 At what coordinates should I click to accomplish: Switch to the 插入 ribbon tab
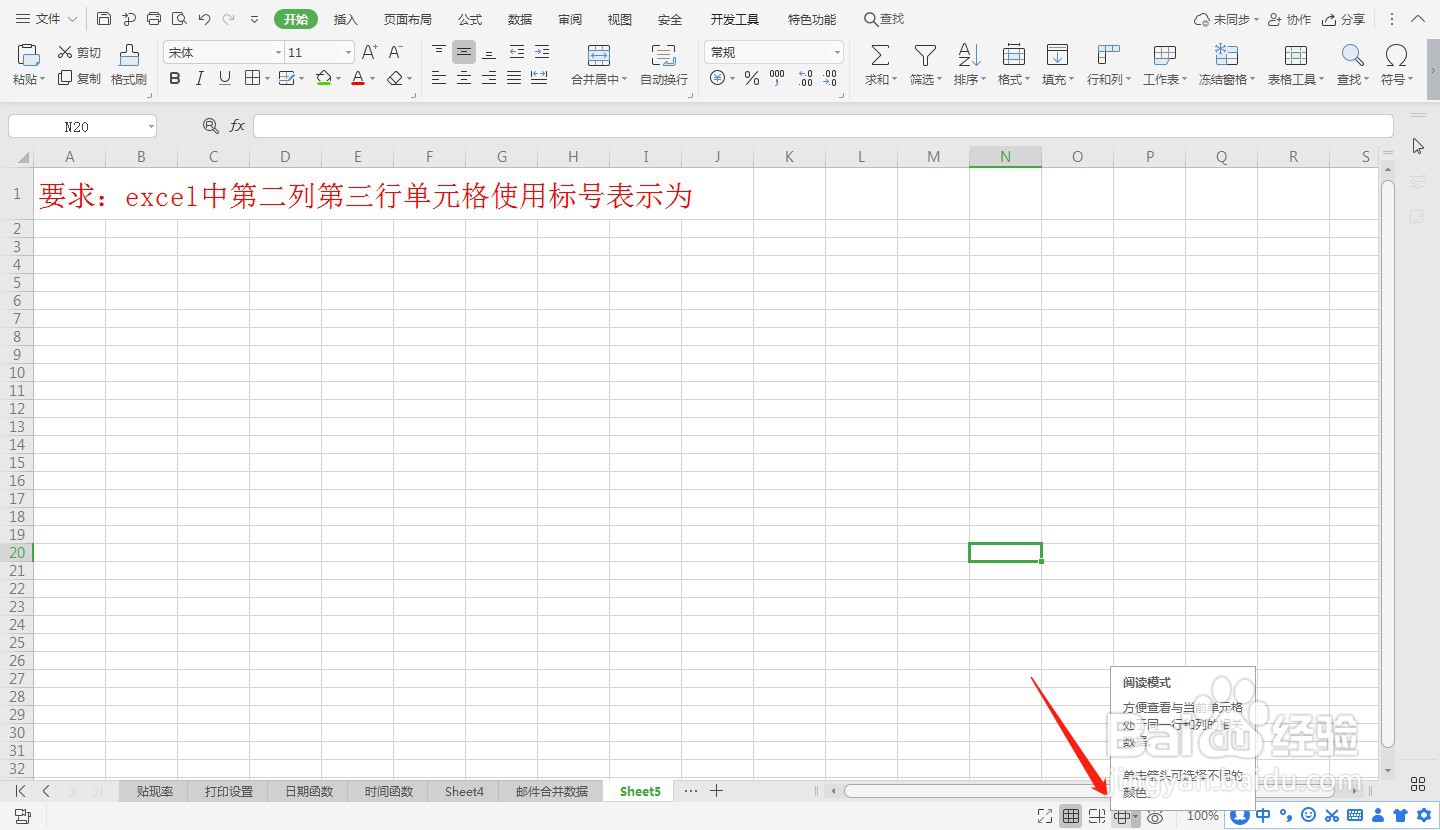[345, 18]
